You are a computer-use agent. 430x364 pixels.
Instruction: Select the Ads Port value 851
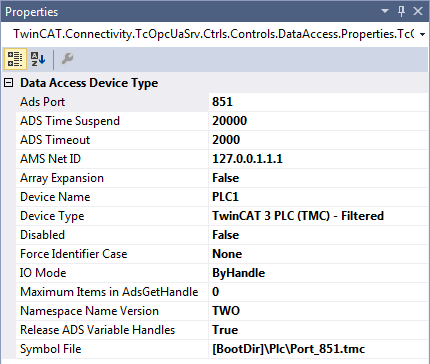click(x=318, y=102)
